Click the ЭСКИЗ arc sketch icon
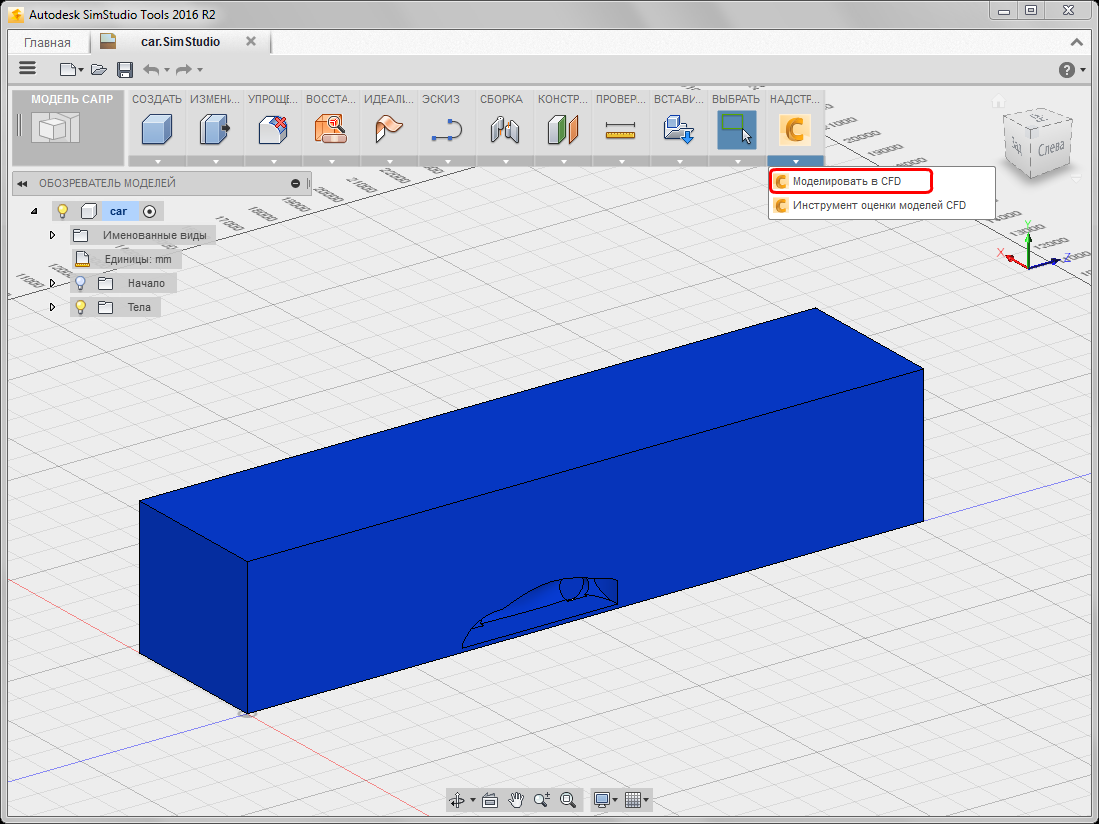1099x824 pixels. 446,130
